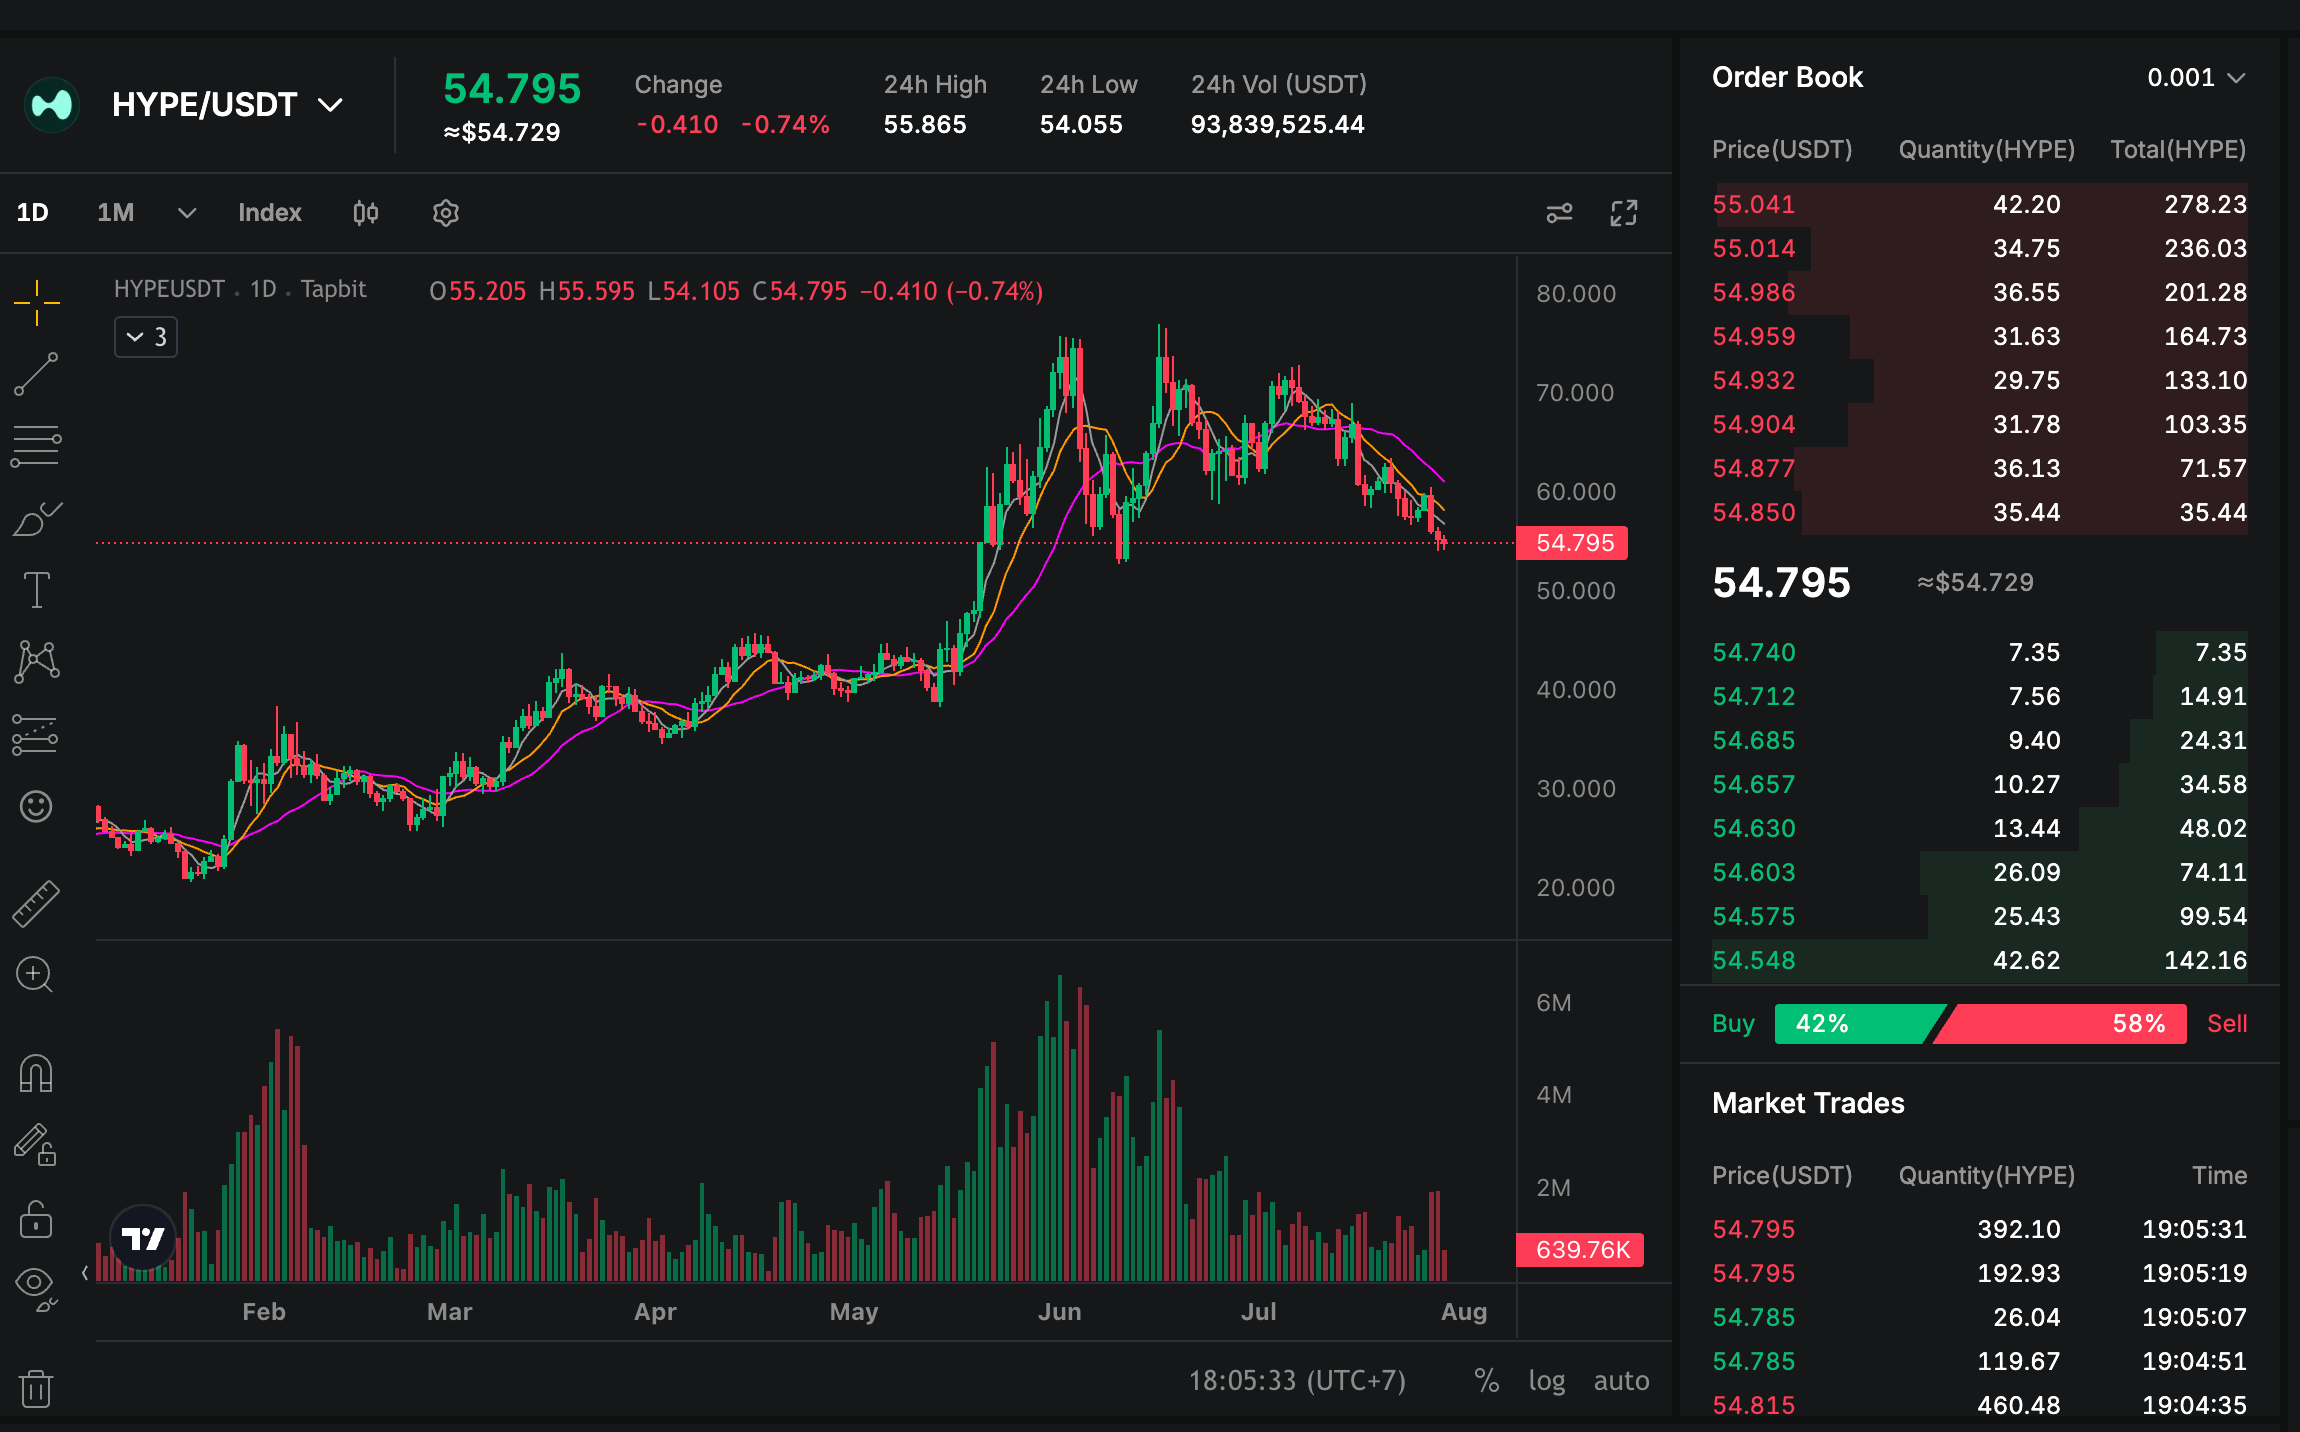The width and height of the screenshot is (2300, 1432).
Task: Open the candlestick chart type icon
Action: pyautogui.click(x=366, y=213)
